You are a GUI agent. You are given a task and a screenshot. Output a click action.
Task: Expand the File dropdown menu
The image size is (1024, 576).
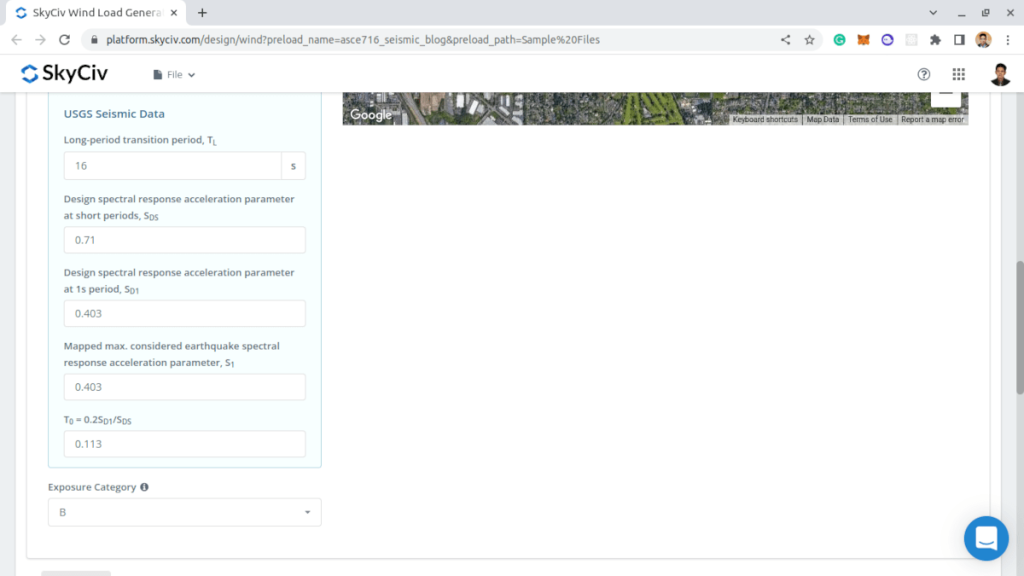(174, 75)
